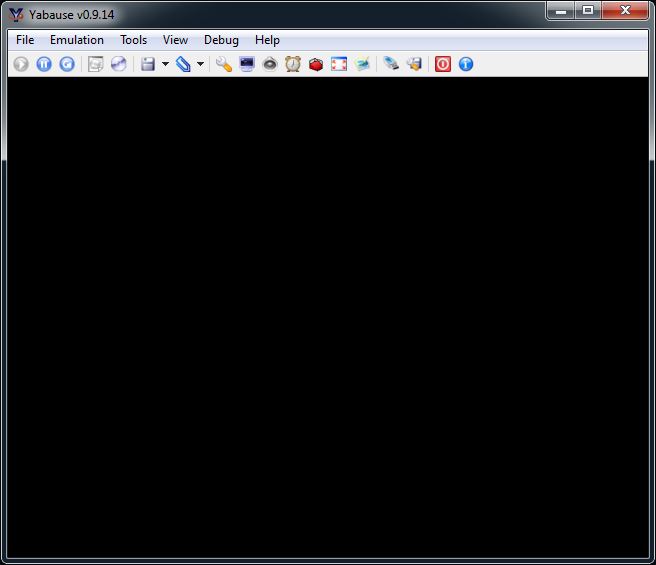Click the Pause emulation toolbar icon
This screenshot has width=656, height=565.
click(x=44, y=64)
